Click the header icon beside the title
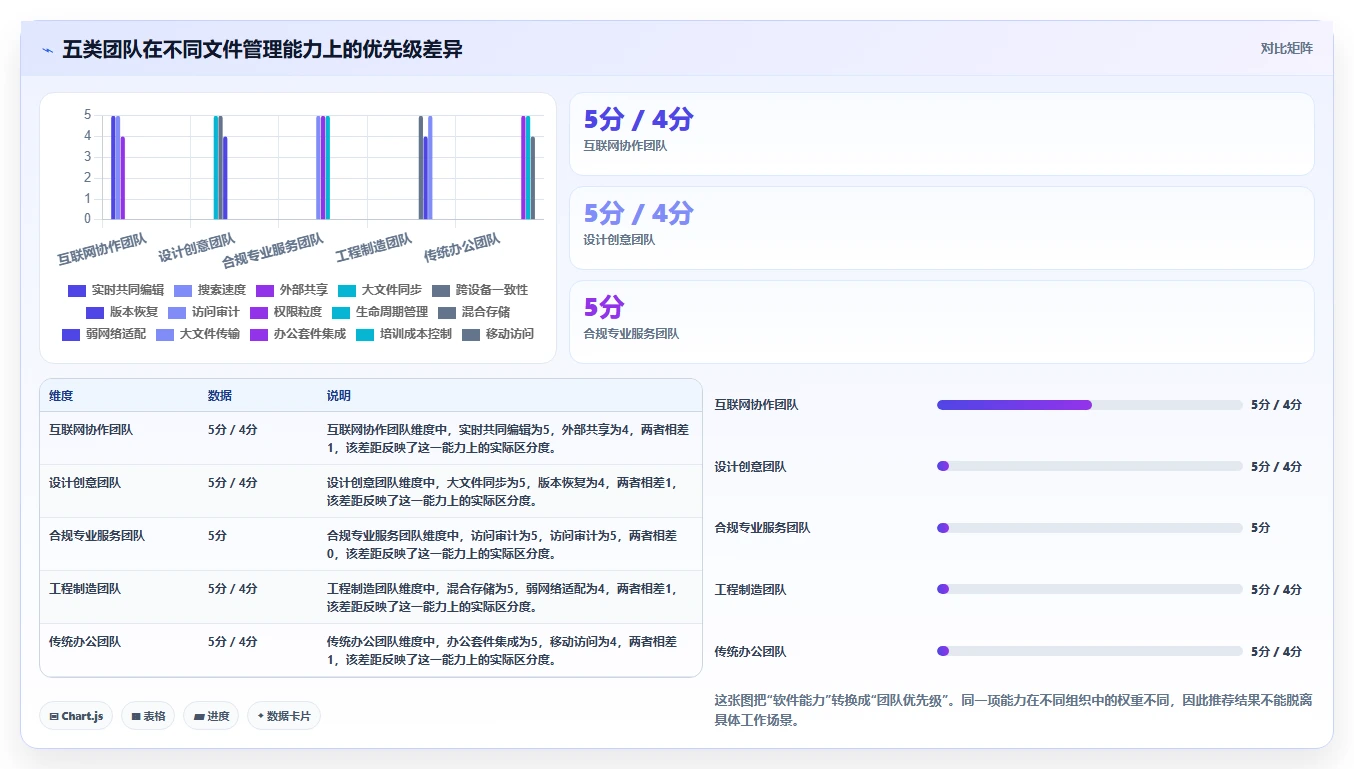Screen dimensions: 1354x769 click(x=48, y=49)
